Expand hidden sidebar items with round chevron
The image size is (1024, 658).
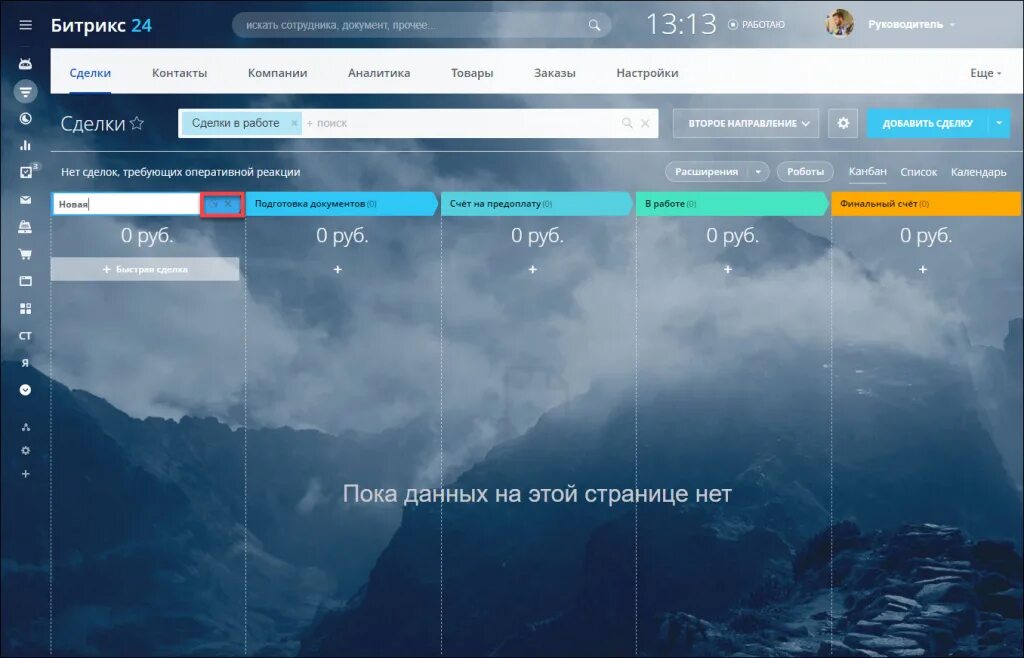25,390
